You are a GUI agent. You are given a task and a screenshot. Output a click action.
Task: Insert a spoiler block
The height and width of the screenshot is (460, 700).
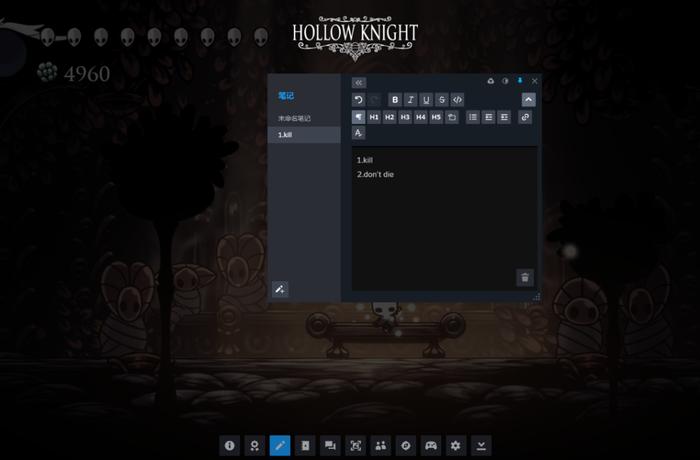tap(452, 117)
